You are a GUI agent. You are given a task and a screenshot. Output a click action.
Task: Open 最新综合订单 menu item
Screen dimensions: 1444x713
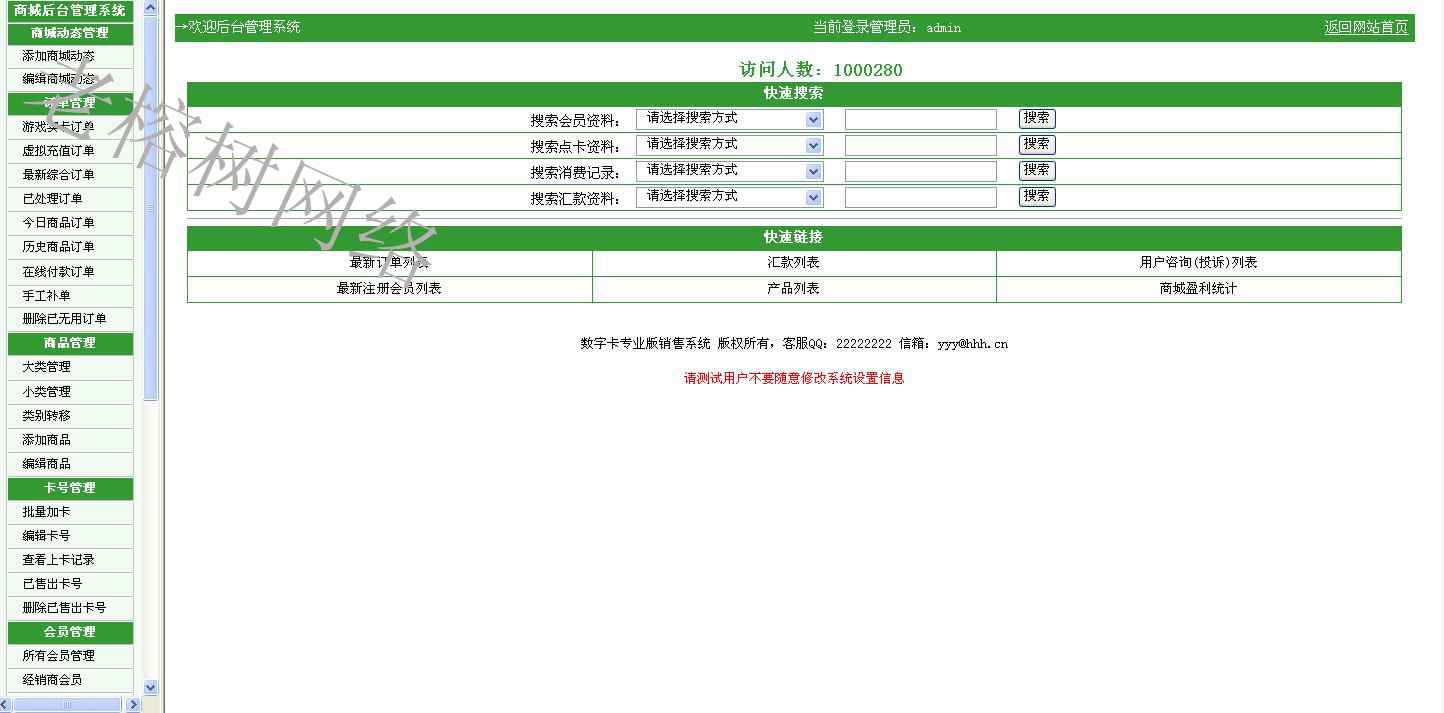coord(59,175)
